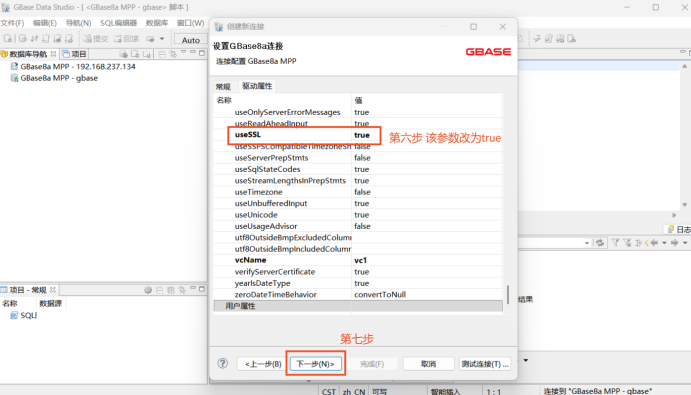Viewport: 691px width, 395px height.
Task: Maximize the 创建新连接 dialog window
Action: [x=473, y=26]
